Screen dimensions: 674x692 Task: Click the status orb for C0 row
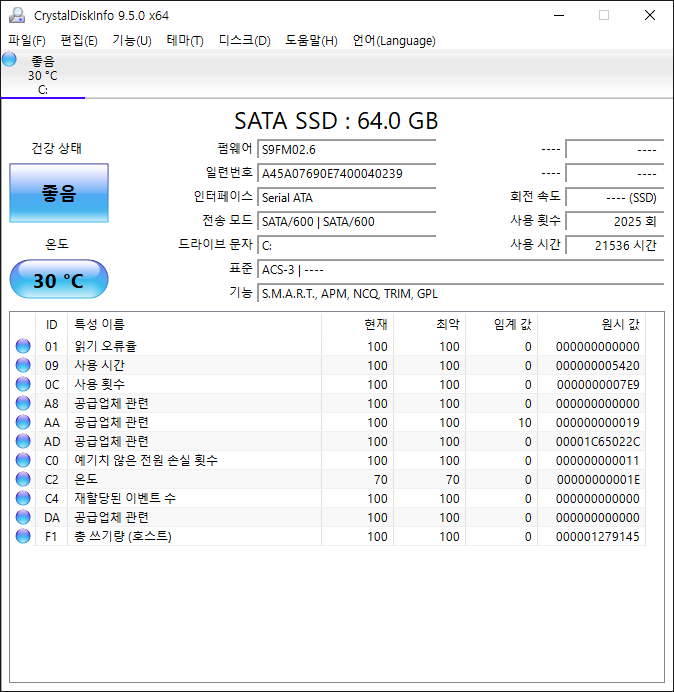tap(23, 460)
